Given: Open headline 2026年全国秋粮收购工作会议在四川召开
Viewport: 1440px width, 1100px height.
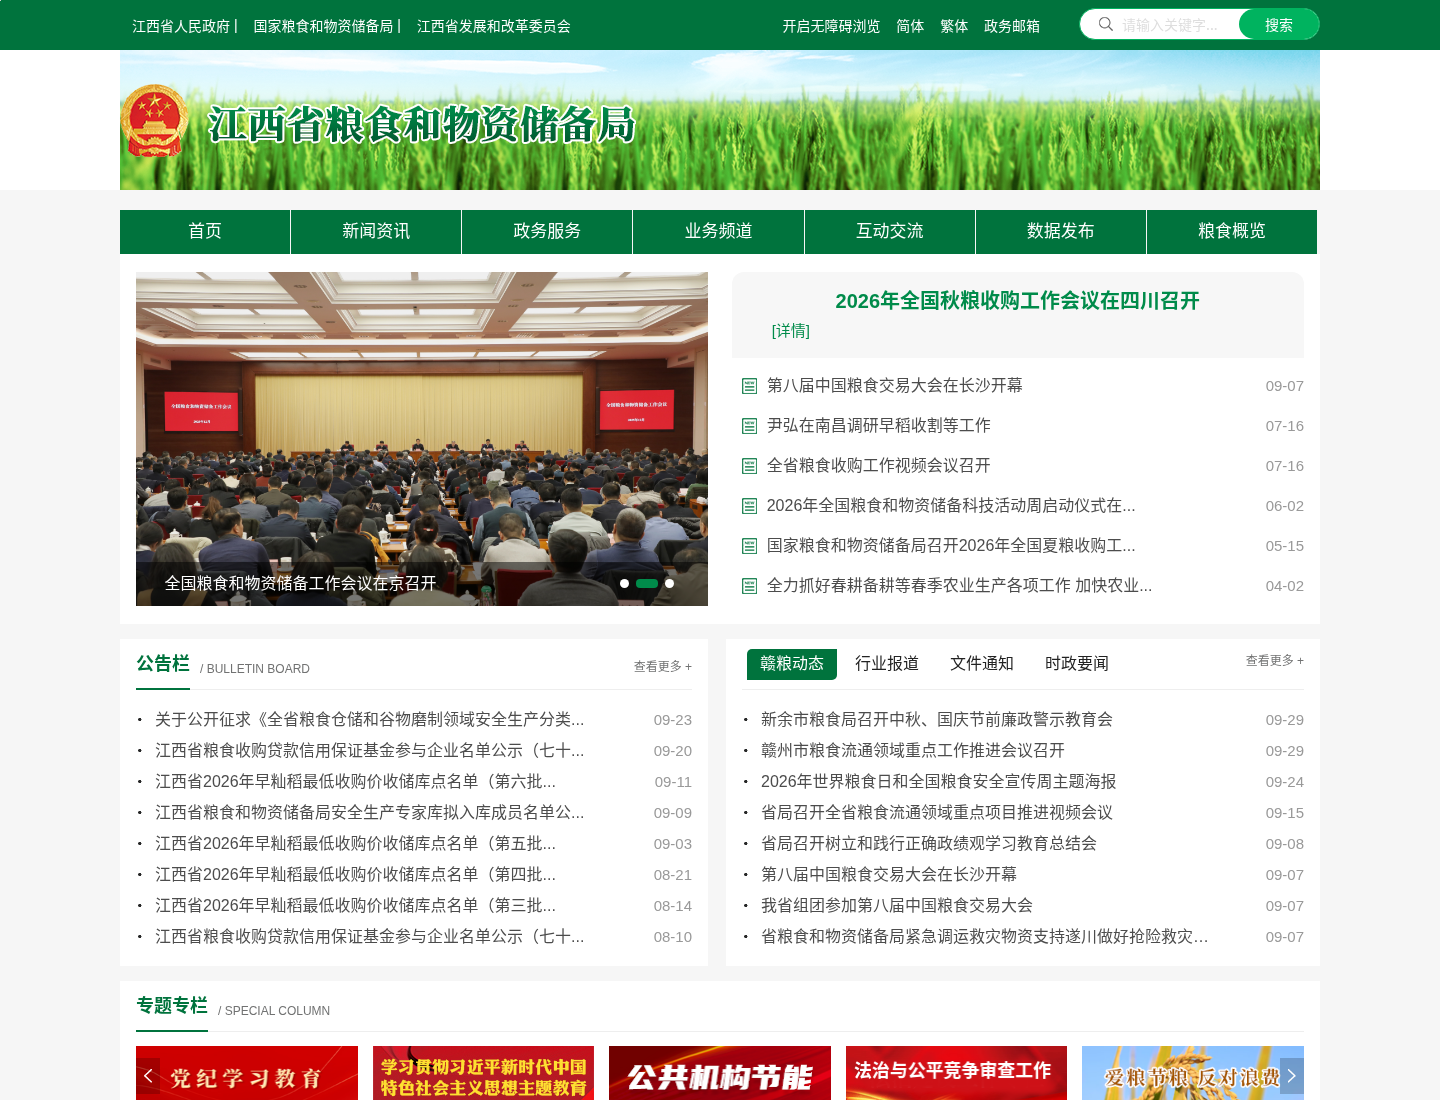Looking at the screenshot, I should point(1017,301).
